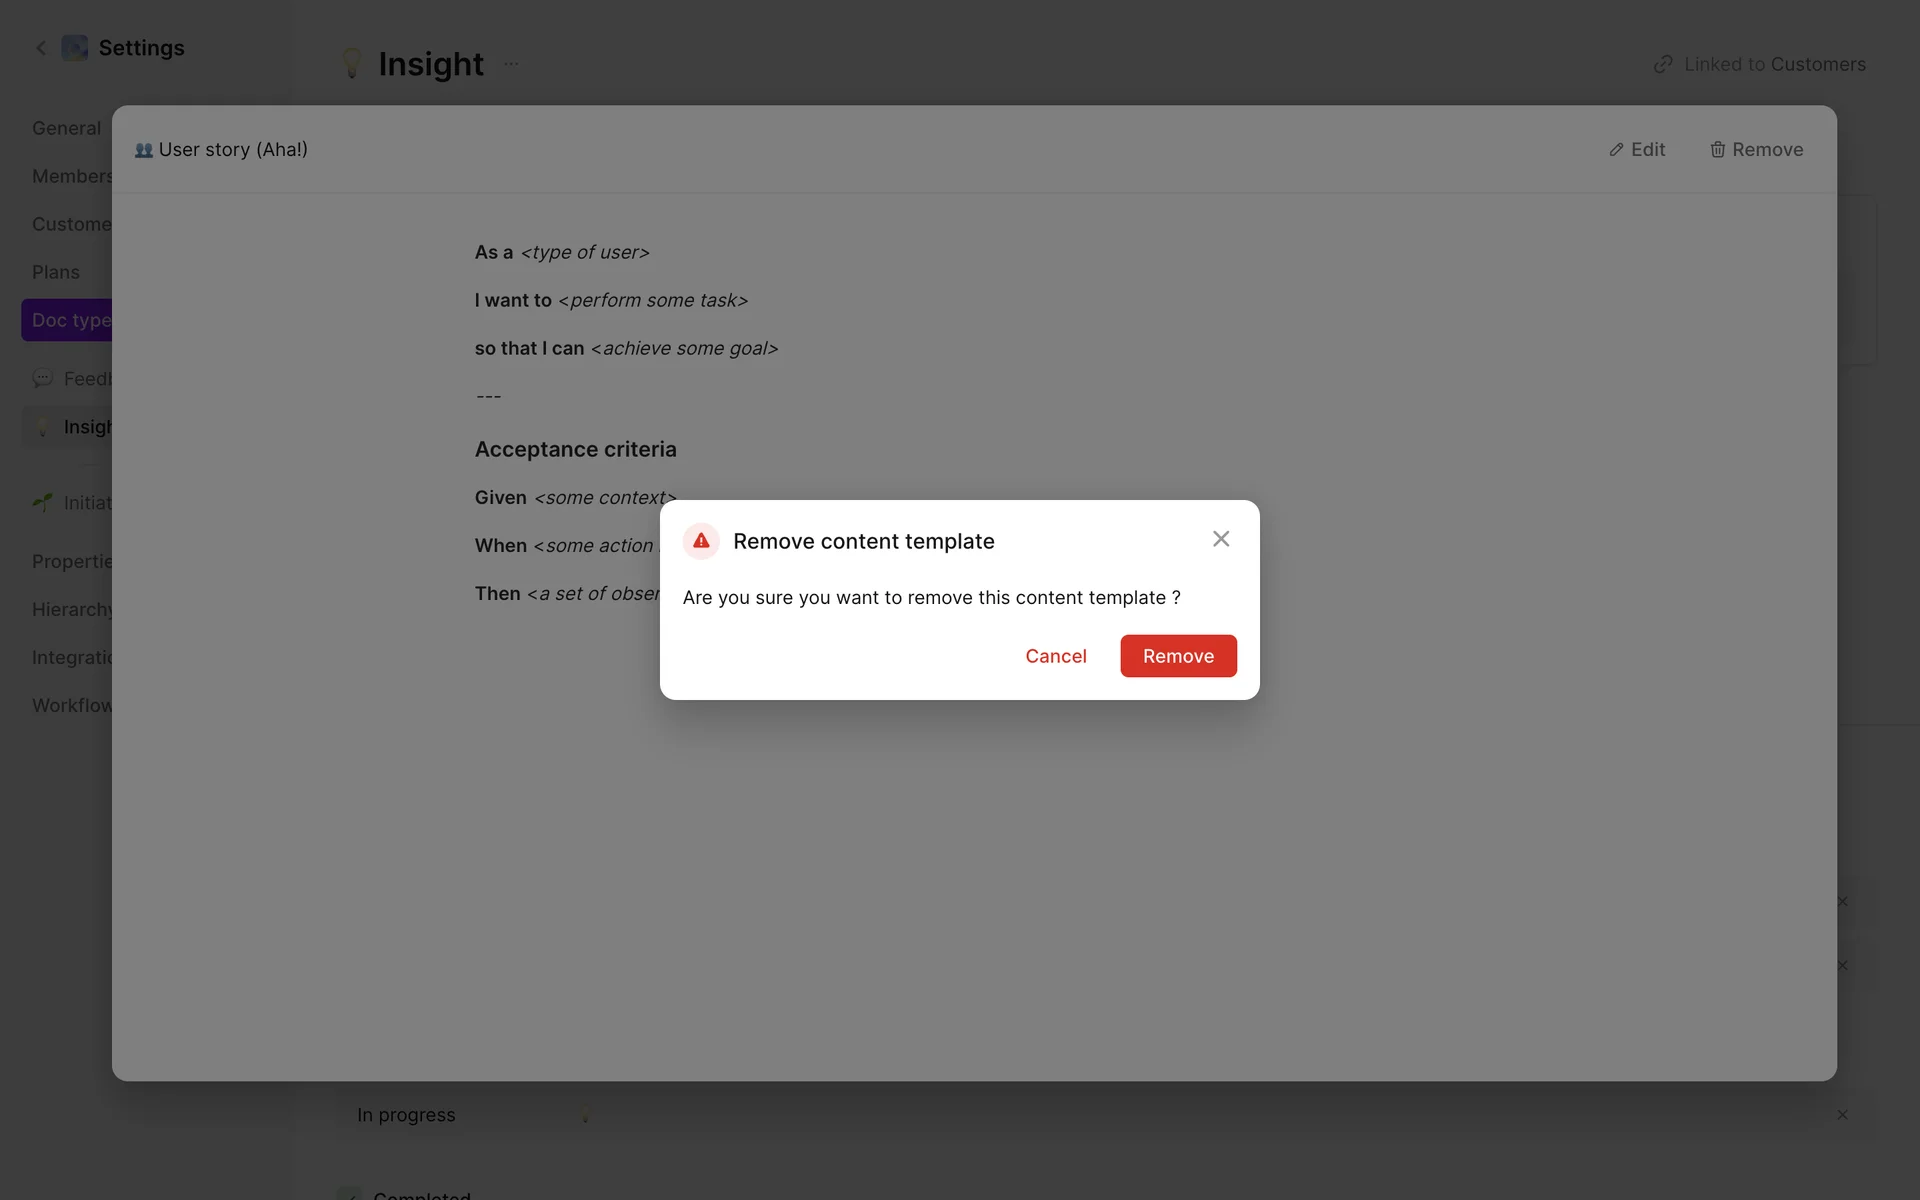This screenshot has width=1920, height=1200.
Task: Click the Feedback speech bubble icon
Action: click(x=42, y=379)
